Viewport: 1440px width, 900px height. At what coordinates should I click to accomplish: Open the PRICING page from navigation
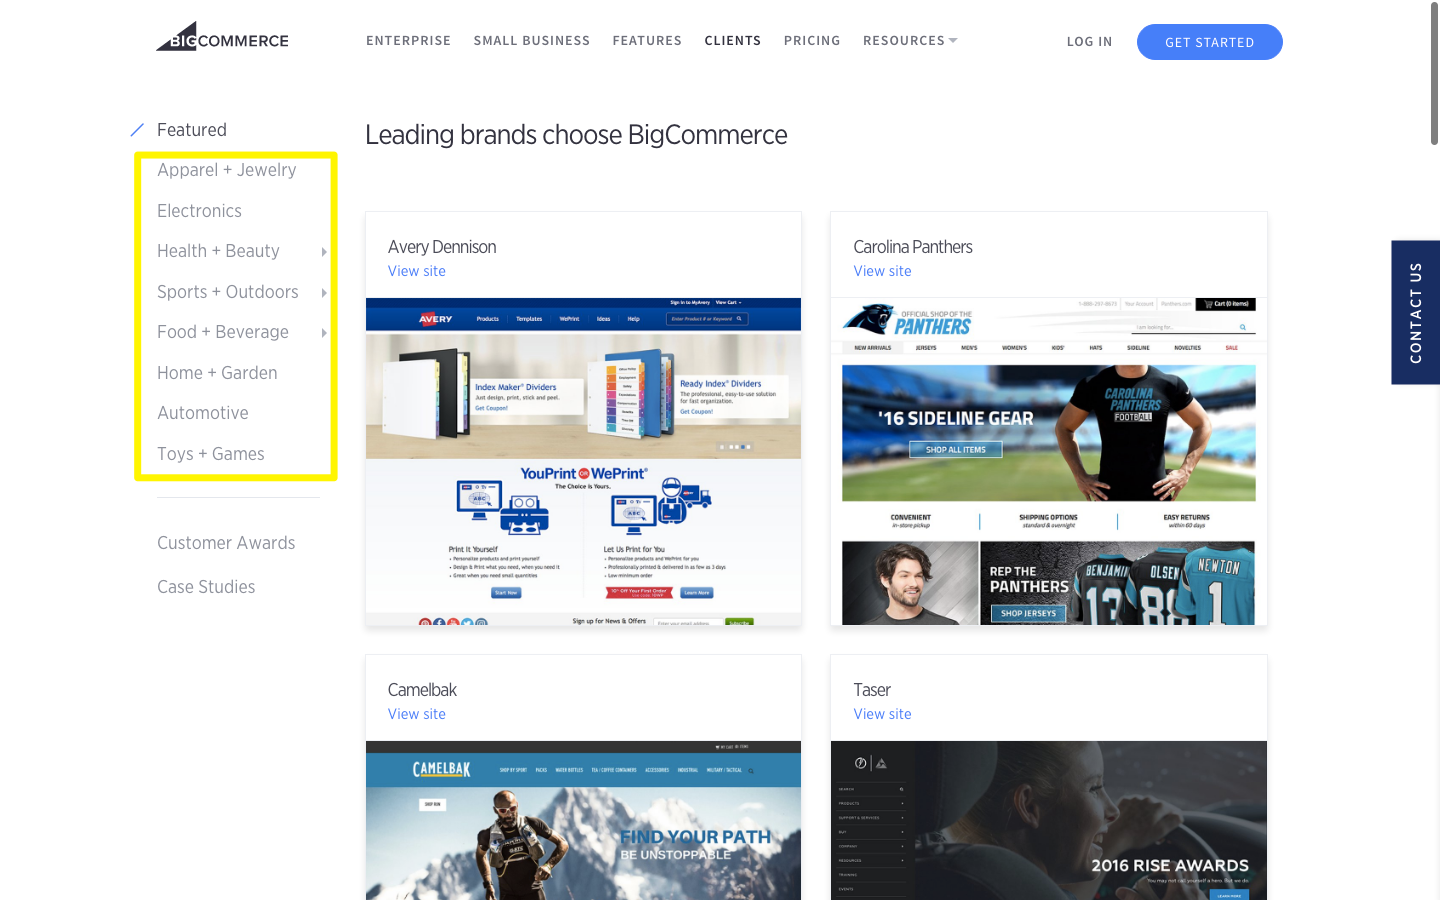tap(812, 40)
